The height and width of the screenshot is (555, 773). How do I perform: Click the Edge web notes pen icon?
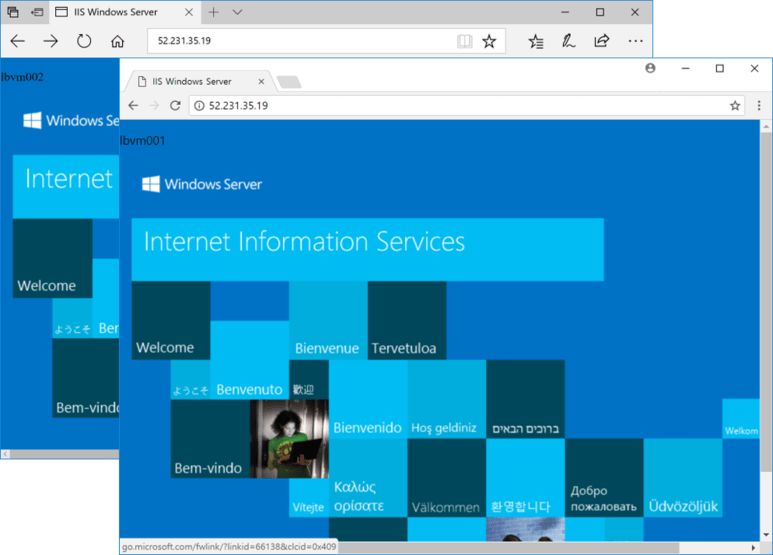pyautogui.click(x=568, y=42)
